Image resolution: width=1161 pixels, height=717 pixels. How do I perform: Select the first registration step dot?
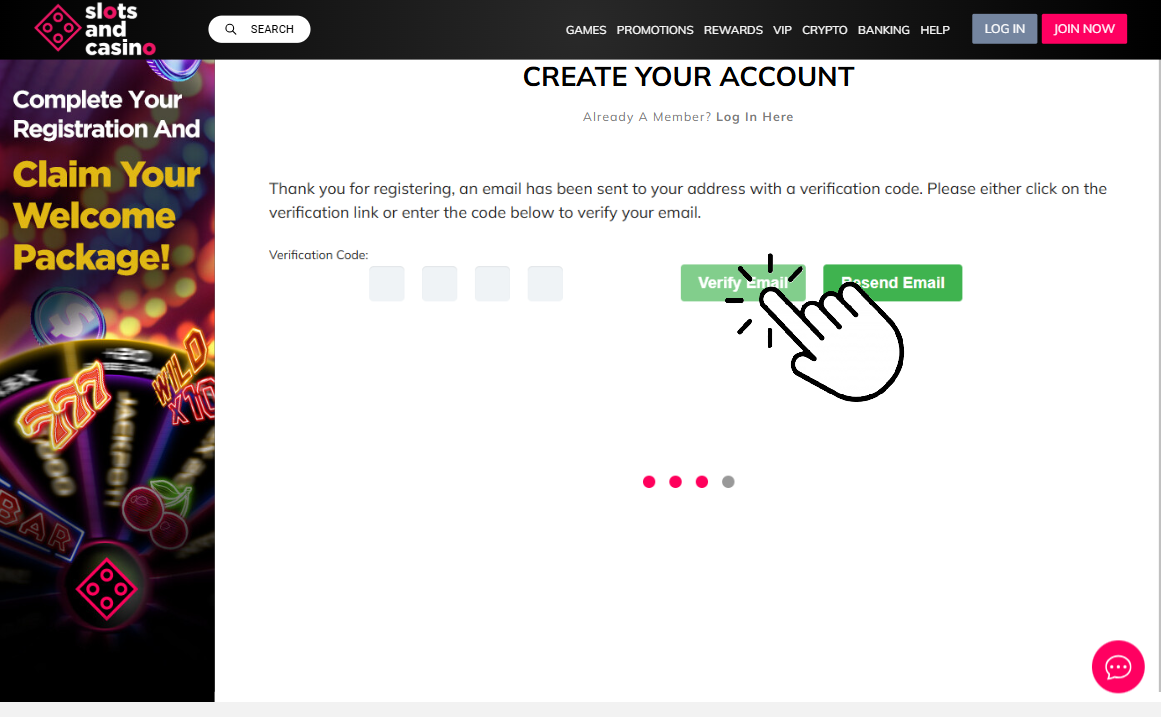pyautogui.click(x=649, y=482)
